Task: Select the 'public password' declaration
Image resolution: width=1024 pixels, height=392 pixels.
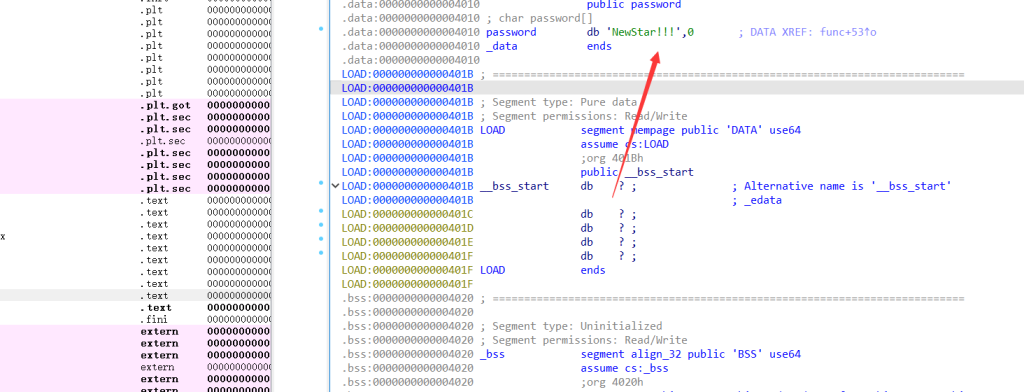Action: [633, 5]
